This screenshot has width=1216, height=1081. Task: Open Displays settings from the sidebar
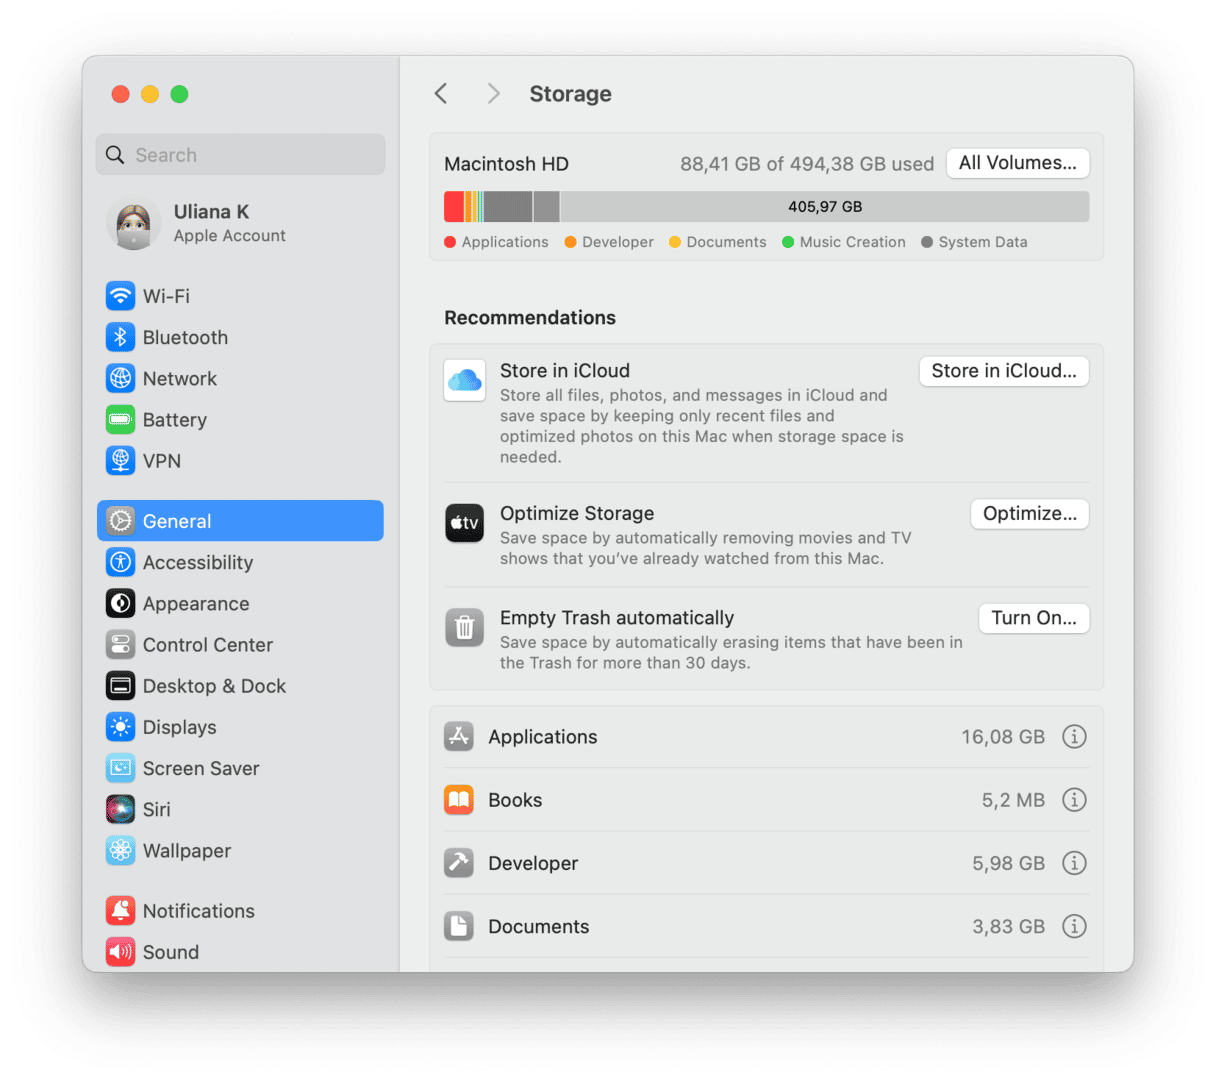coord(120,727)
